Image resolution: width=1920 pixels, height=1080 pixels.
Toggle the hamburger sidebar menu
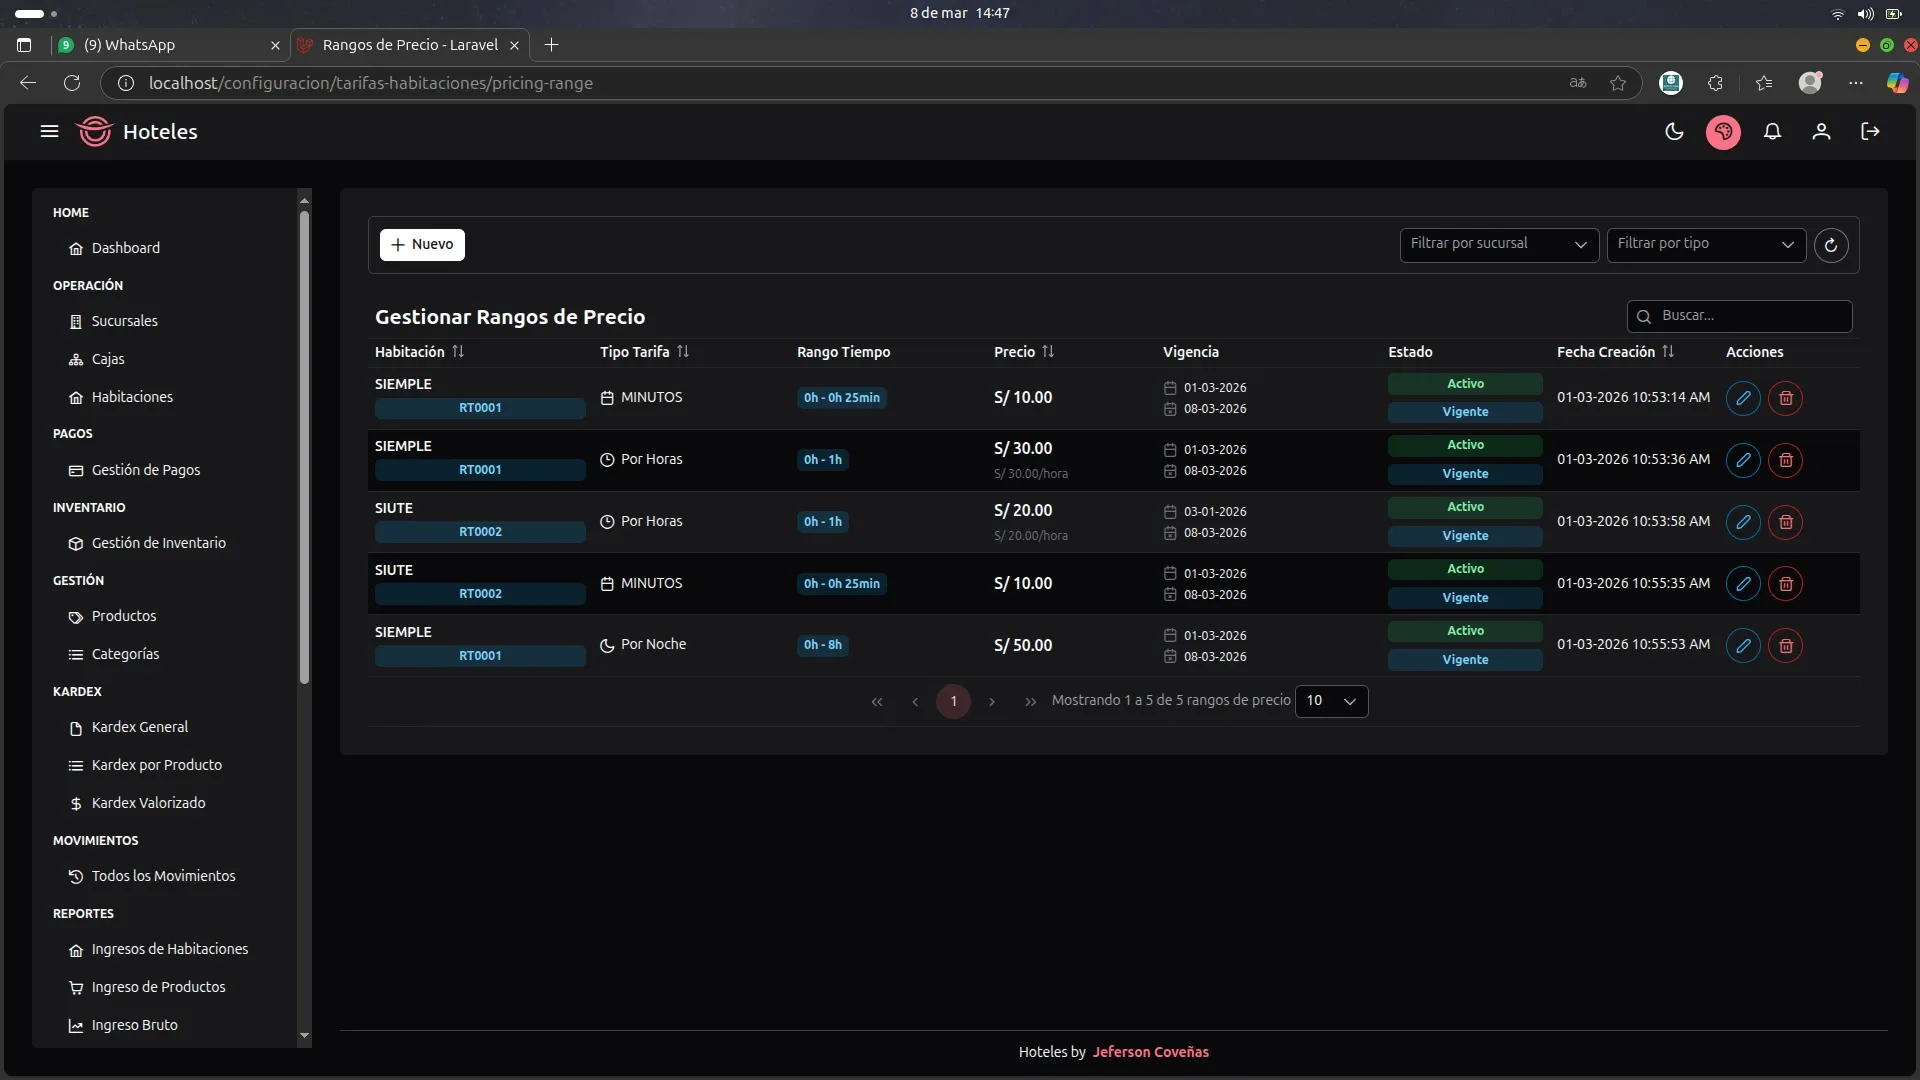49,132
